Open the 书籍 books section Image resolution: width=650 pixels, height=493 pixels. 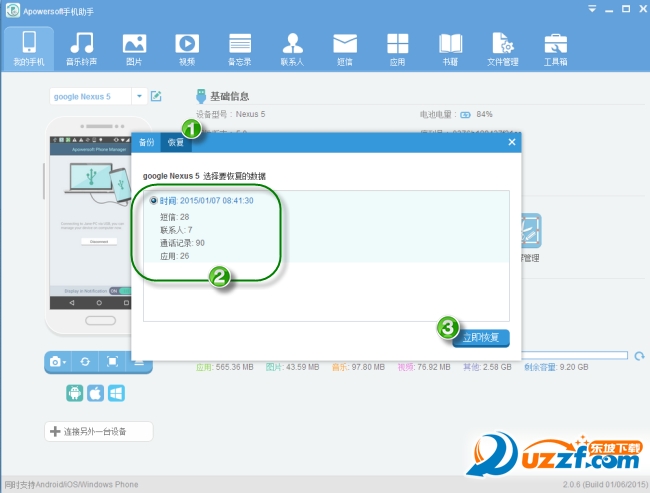tap(450, 49)
